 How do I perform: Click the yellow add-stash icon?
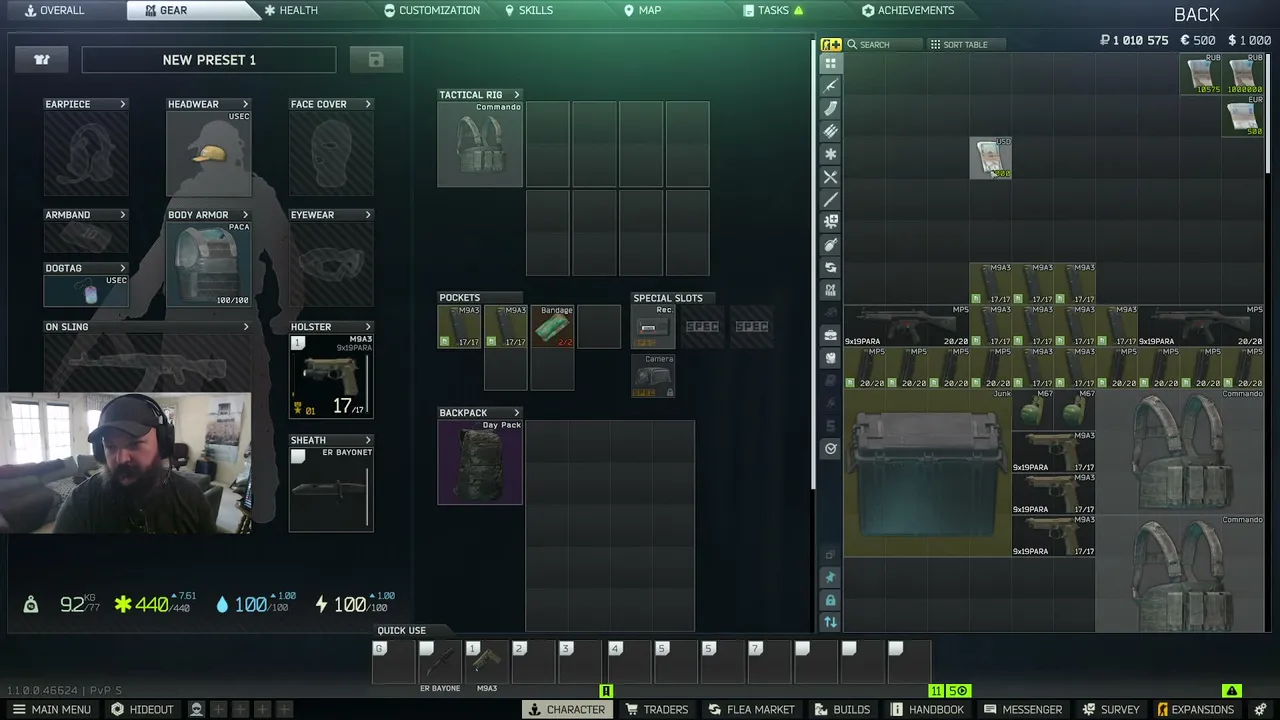click(831, 44)
